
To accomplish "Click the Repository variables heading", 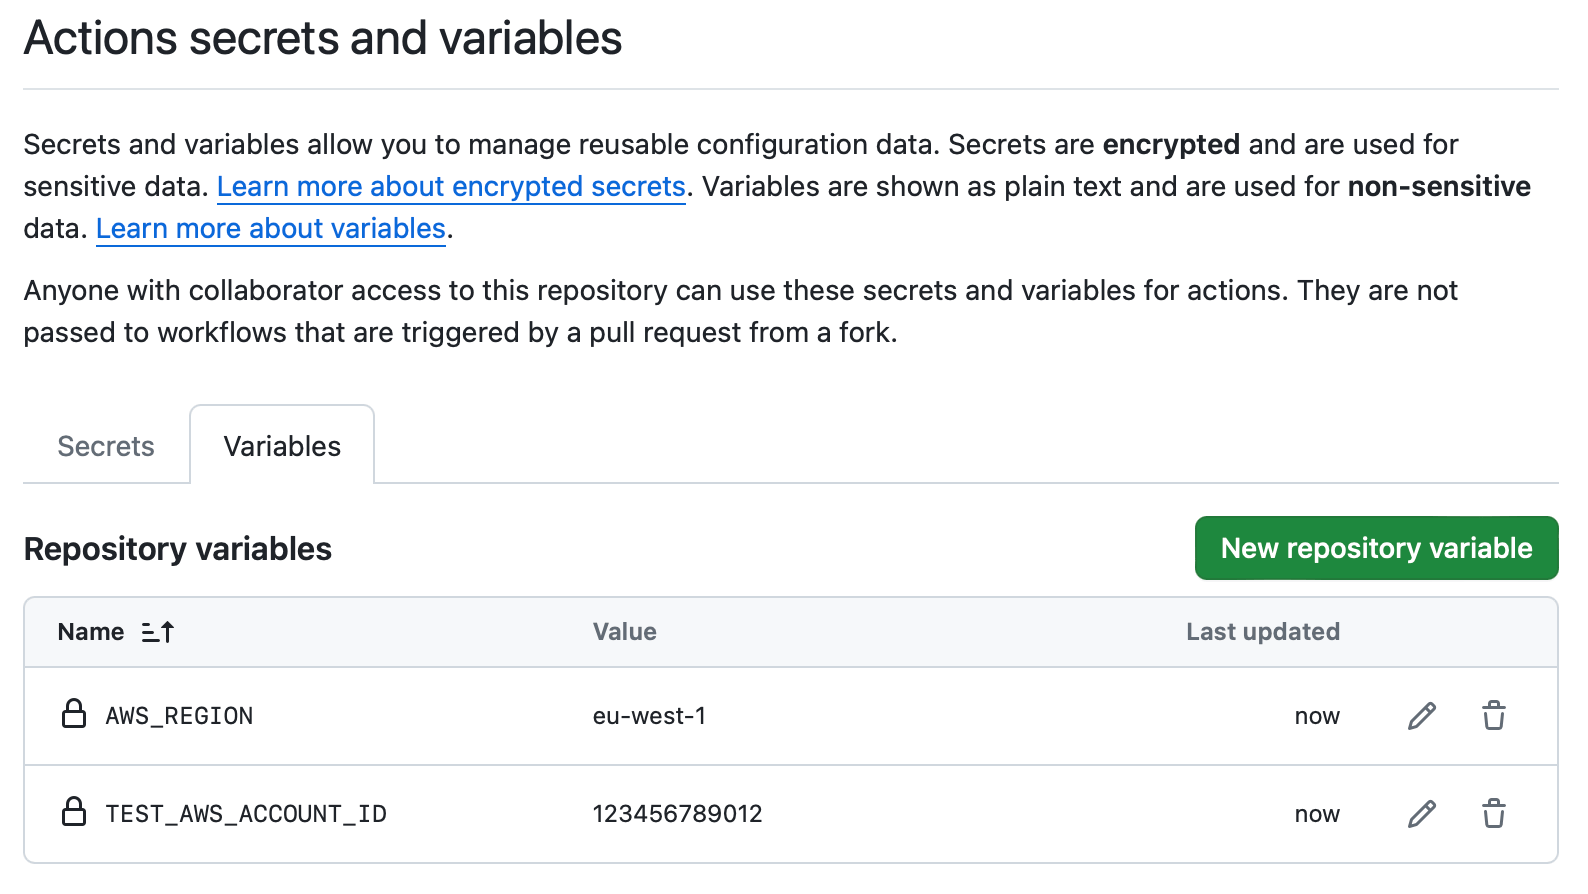I will (178, 548).
